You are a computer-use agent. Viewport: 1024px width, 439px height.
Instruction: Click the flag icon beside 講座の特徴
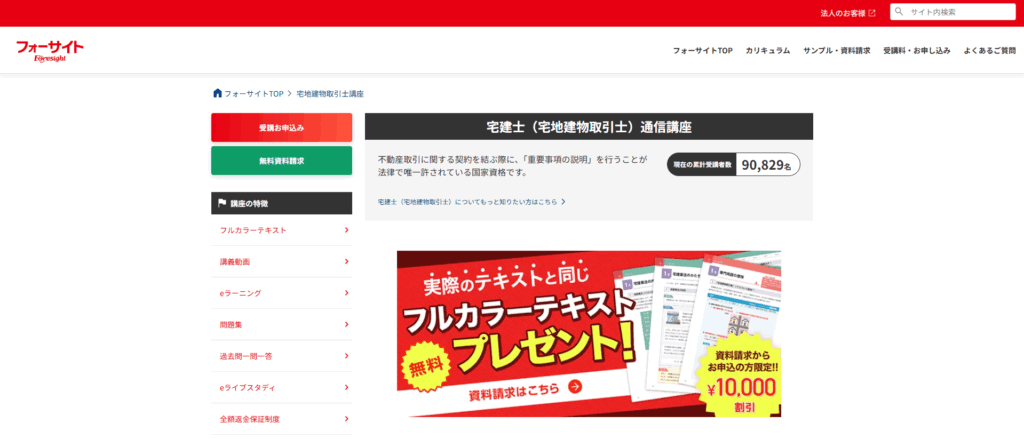coord(222,203)
